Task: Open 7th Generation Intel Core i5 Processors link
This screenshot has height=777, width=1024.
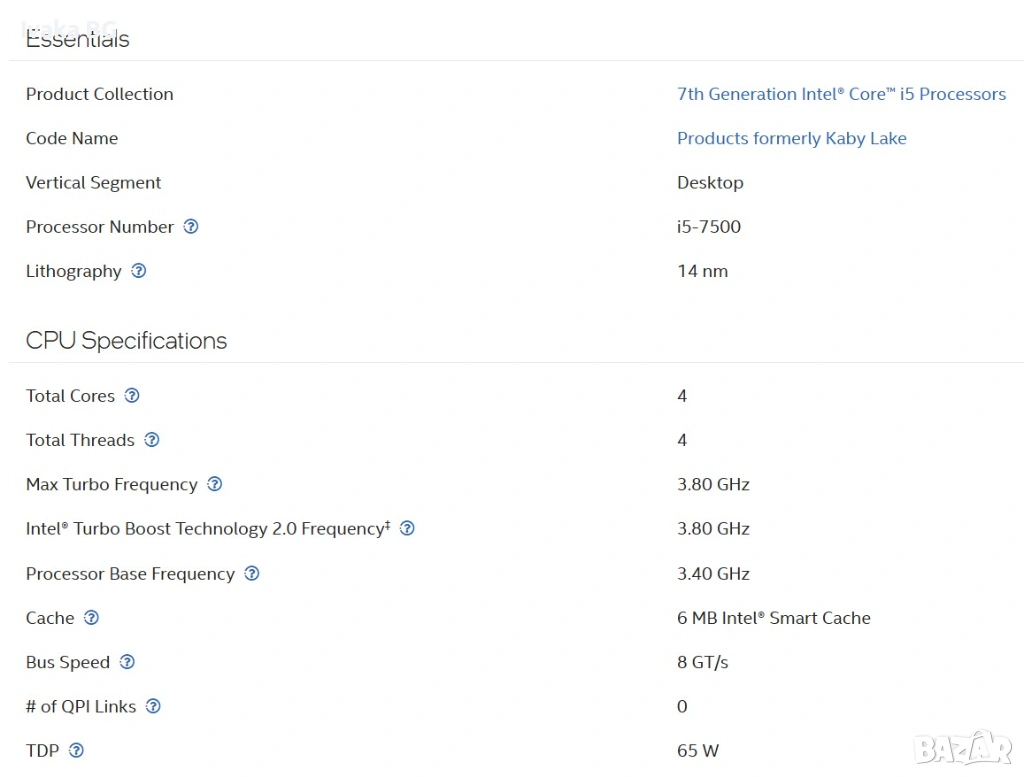Action: [x=841, y=94]
